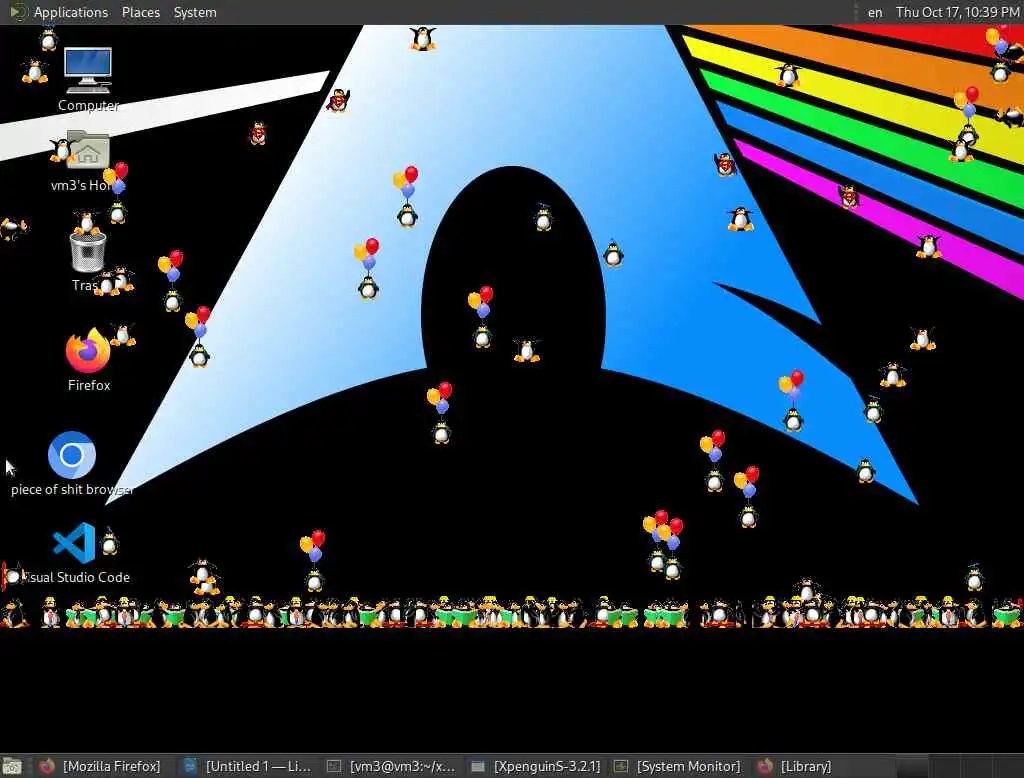Open the Places menu
The width and height of the screenshot is (1024, 778).
140,12
